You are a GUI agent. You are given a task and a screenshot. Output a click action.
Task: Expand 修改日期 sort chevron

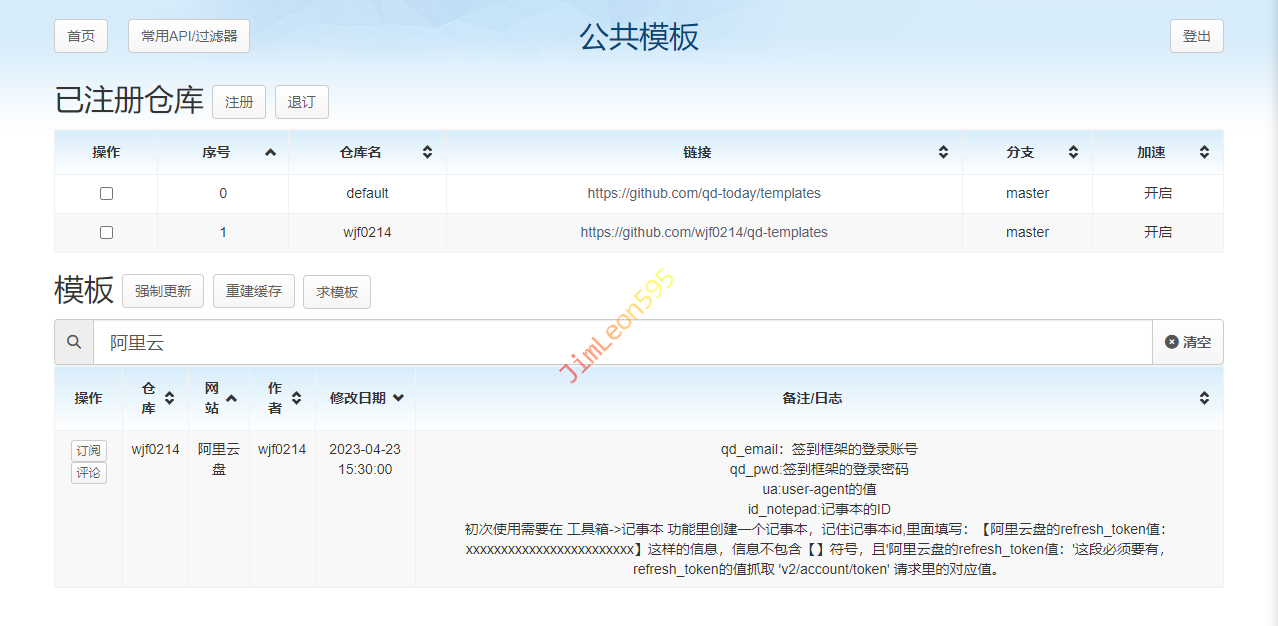tap(398, 398)
